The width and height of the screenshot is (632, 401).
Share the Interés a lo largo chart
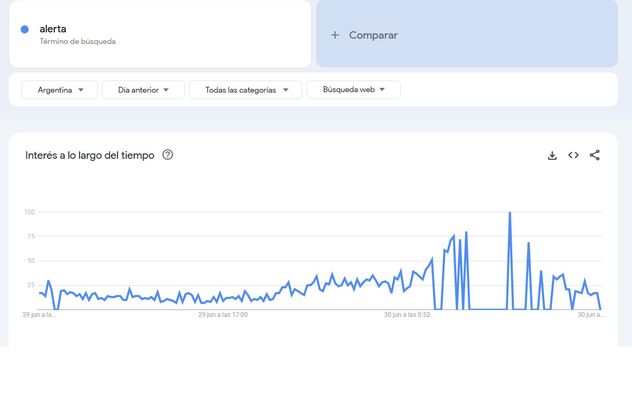tap(595, 155)
